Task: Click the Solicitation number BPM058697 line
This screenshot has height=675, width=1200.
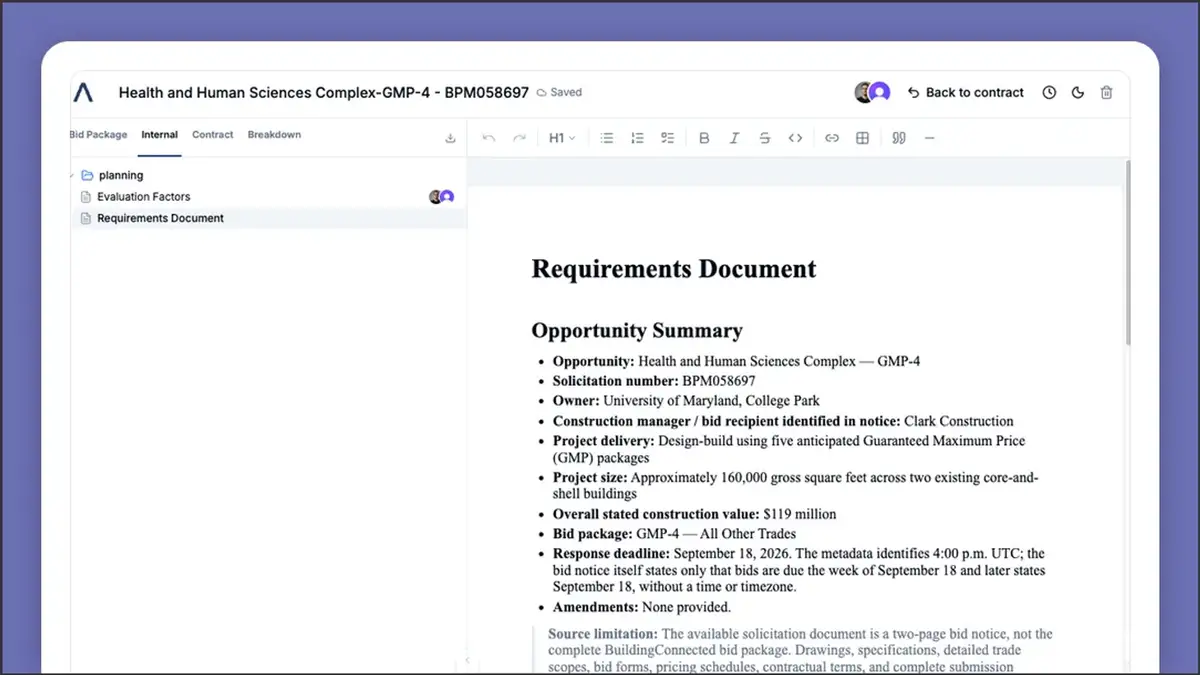Action: (654, 381)
